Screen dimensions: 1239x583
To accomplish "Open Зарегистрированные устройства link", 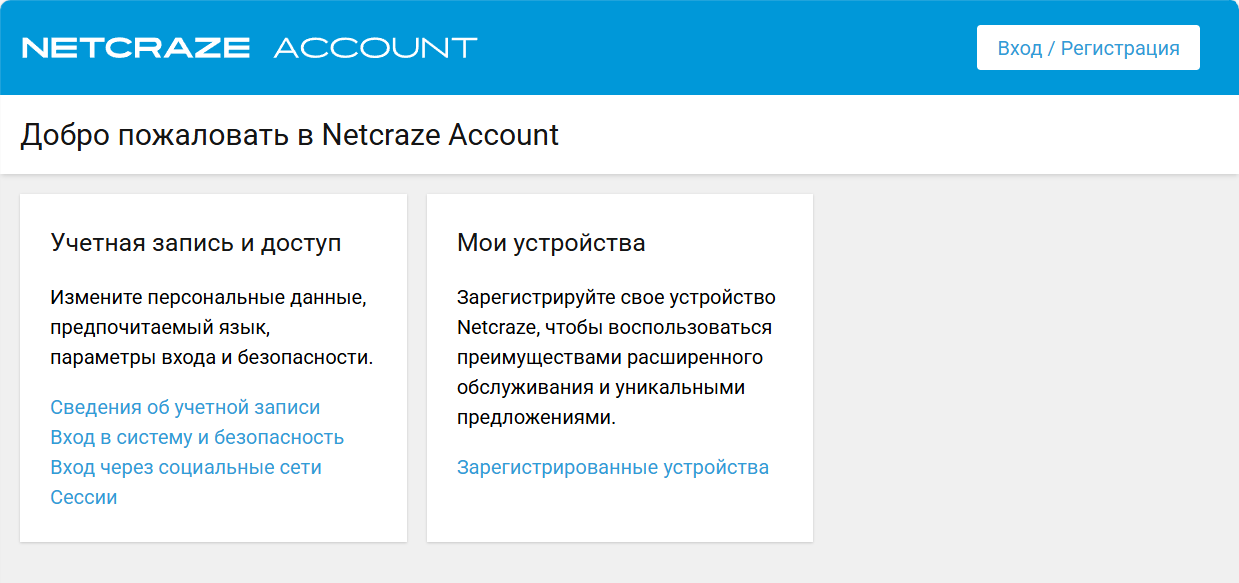I will coord(613,467).
